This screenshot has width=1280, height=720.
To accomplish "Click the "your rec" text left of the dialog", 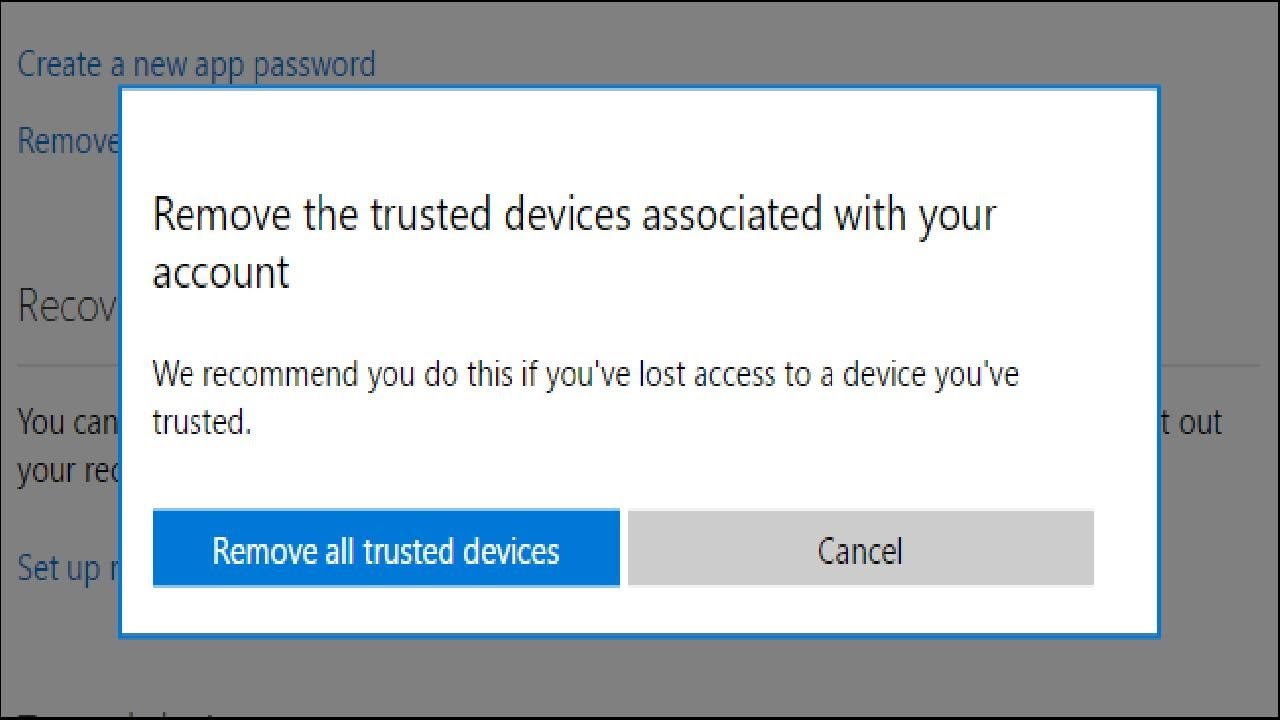I will coord(68,470).
